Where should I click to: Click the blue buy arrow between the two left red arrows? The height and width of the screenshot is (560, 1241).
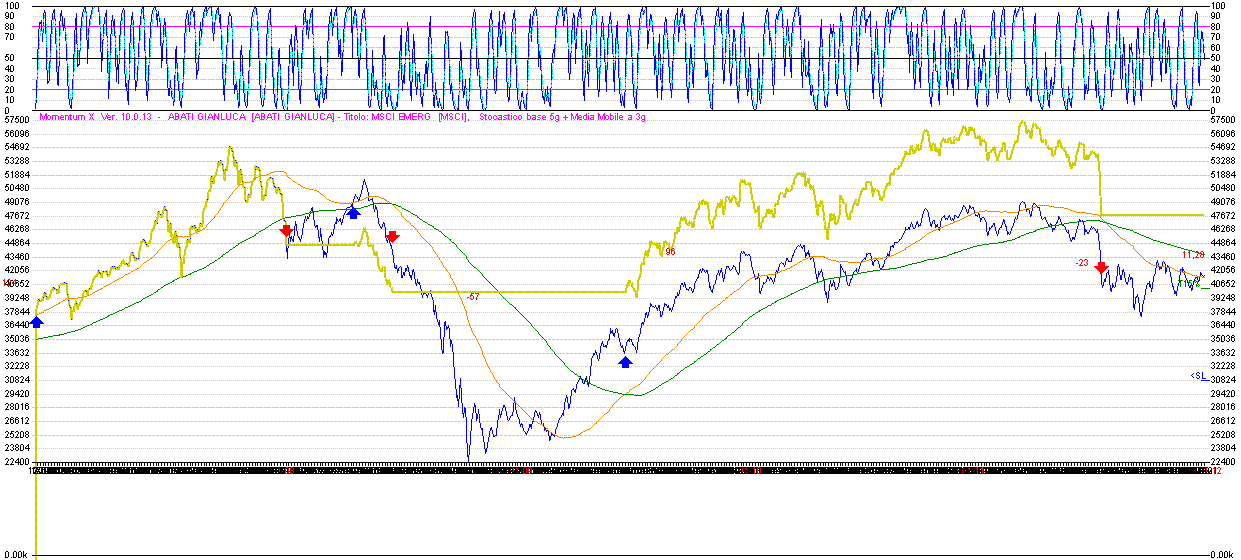click(353, 211)
